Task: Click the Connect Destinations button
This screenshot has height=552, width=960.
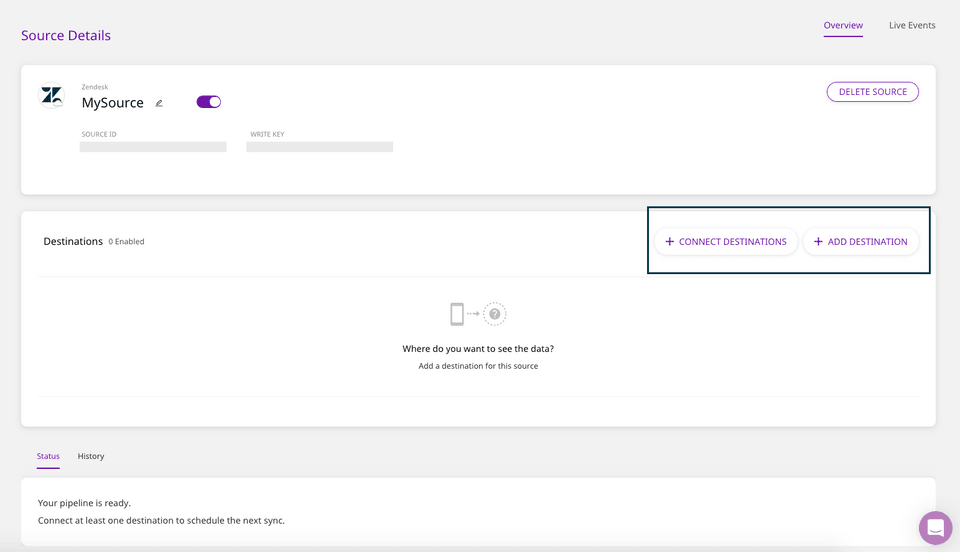Action: (x=726, y=242)
